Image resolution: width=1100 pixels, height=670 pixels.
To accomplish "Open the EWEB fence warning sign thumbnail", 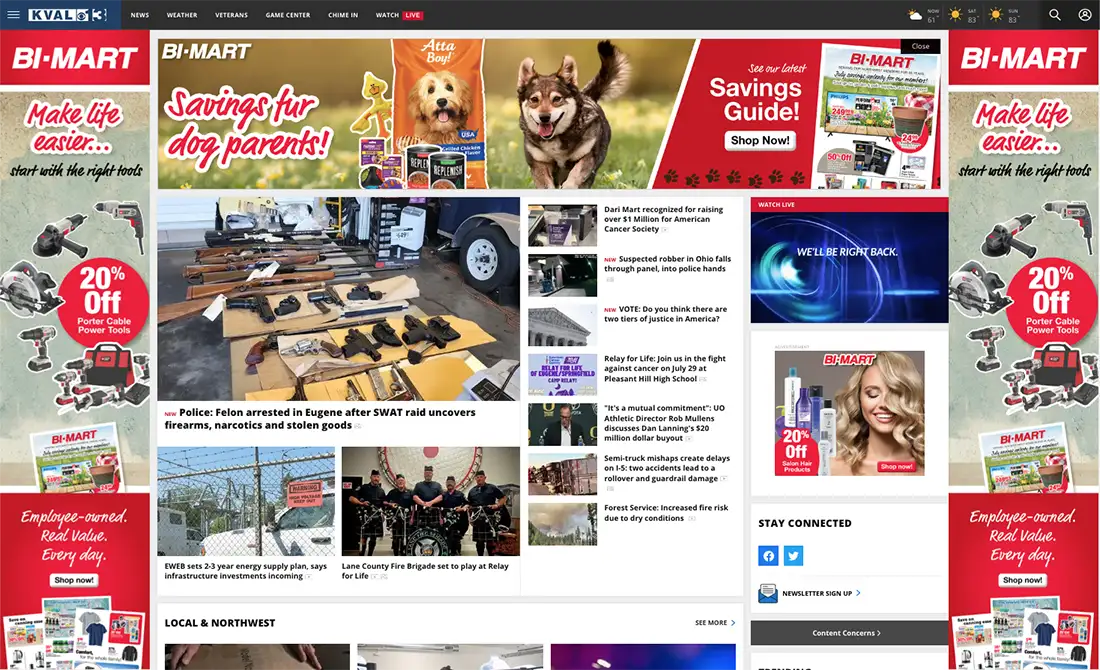I will point(246,501).
